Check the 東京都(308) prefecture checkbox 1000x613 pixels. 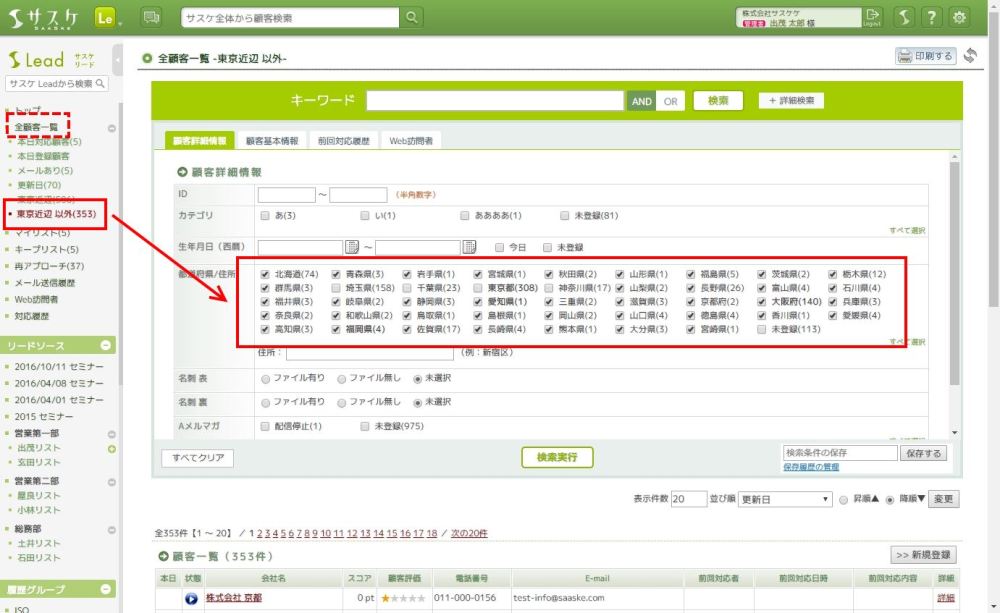pyautogui.click(x=478, y=288)
